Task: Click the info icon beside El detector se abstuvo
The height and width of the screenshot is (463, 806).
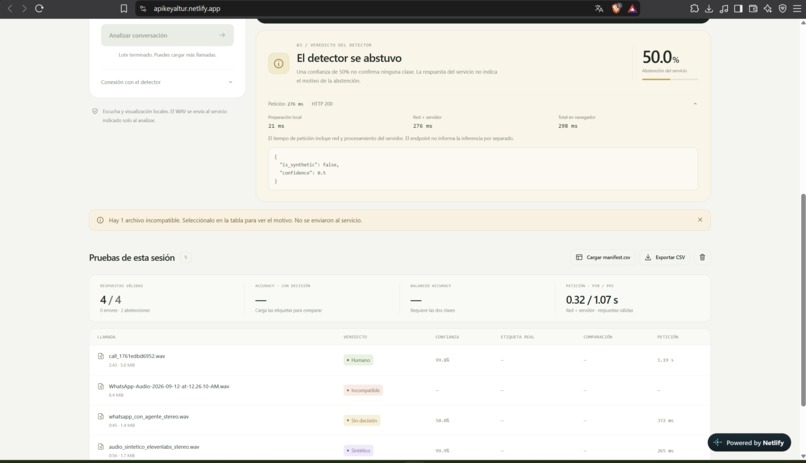Action: click(279, 64)
